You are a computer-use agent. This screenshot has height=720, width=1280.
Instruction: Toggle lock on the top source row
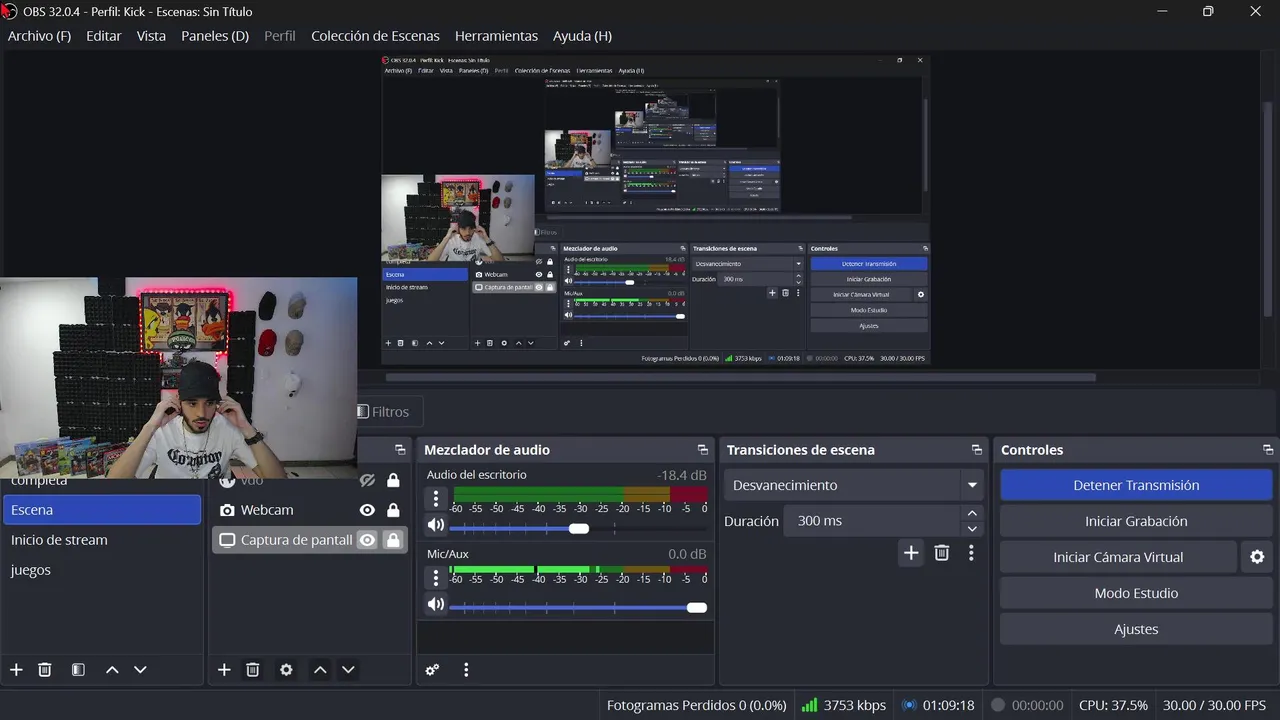(x=393, y=481)
